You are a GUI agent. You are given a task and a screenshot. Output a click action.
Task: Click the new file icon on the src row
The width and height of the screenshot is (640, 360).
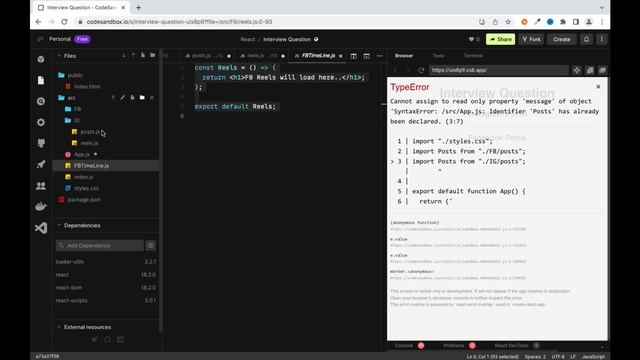click(x=132, y=98)
